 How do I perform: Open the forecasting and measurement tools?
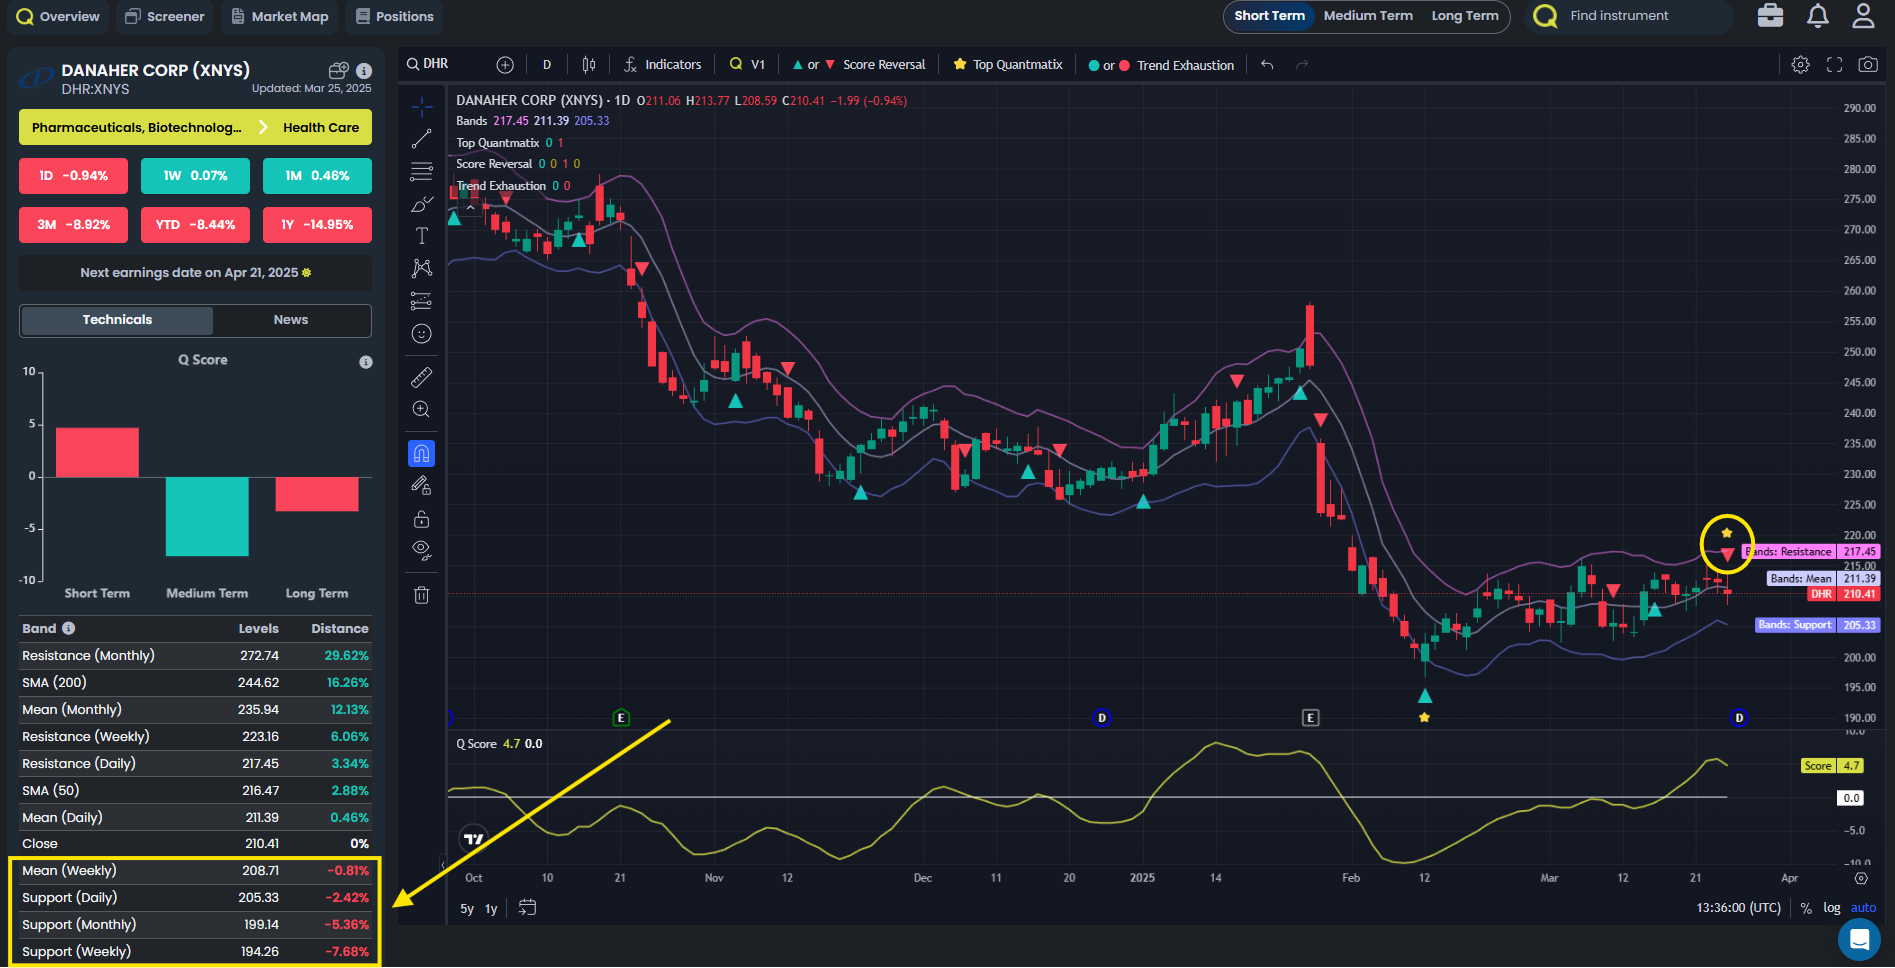coord(422,301)
